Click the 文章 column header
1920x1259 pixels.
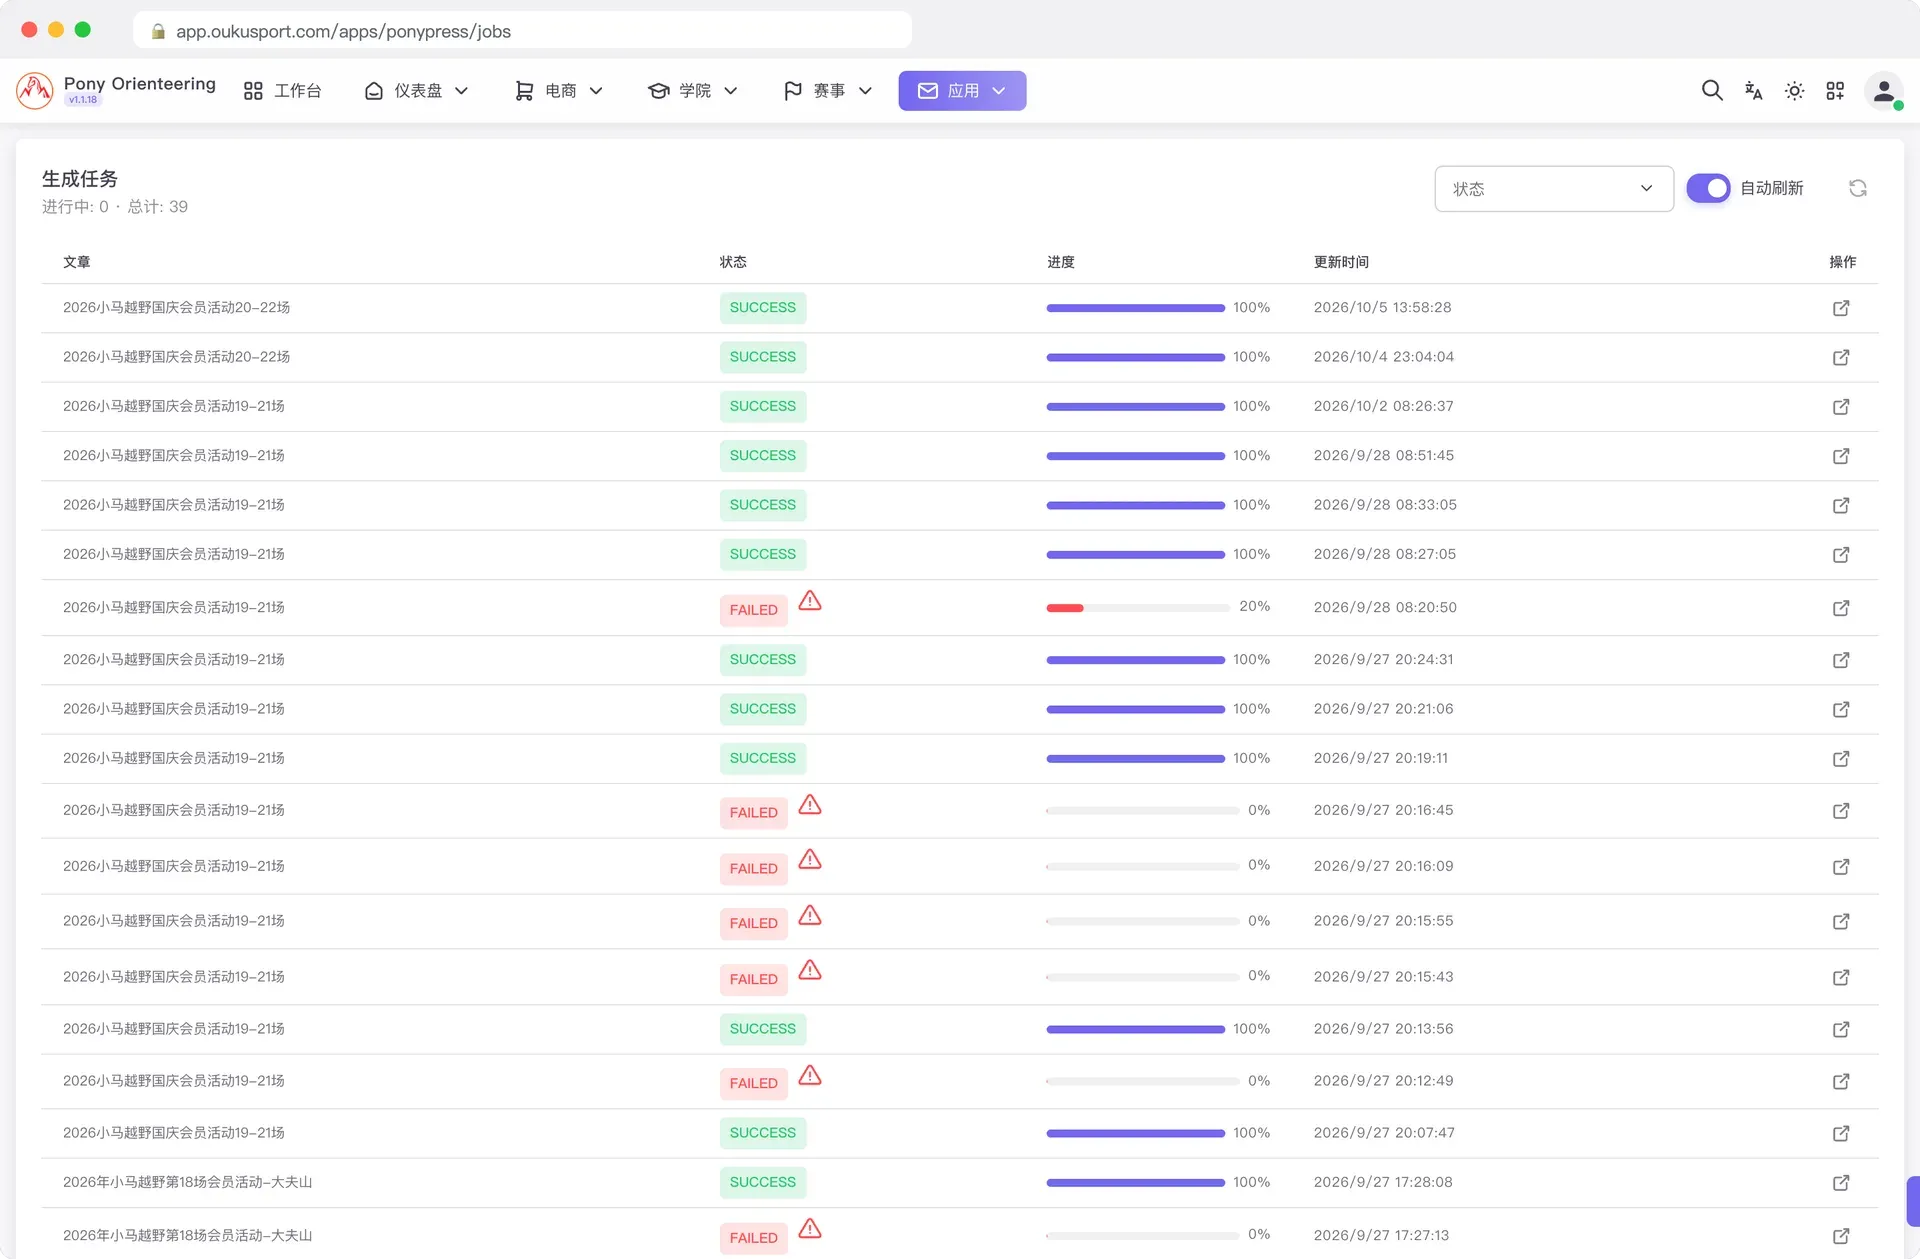77,262
